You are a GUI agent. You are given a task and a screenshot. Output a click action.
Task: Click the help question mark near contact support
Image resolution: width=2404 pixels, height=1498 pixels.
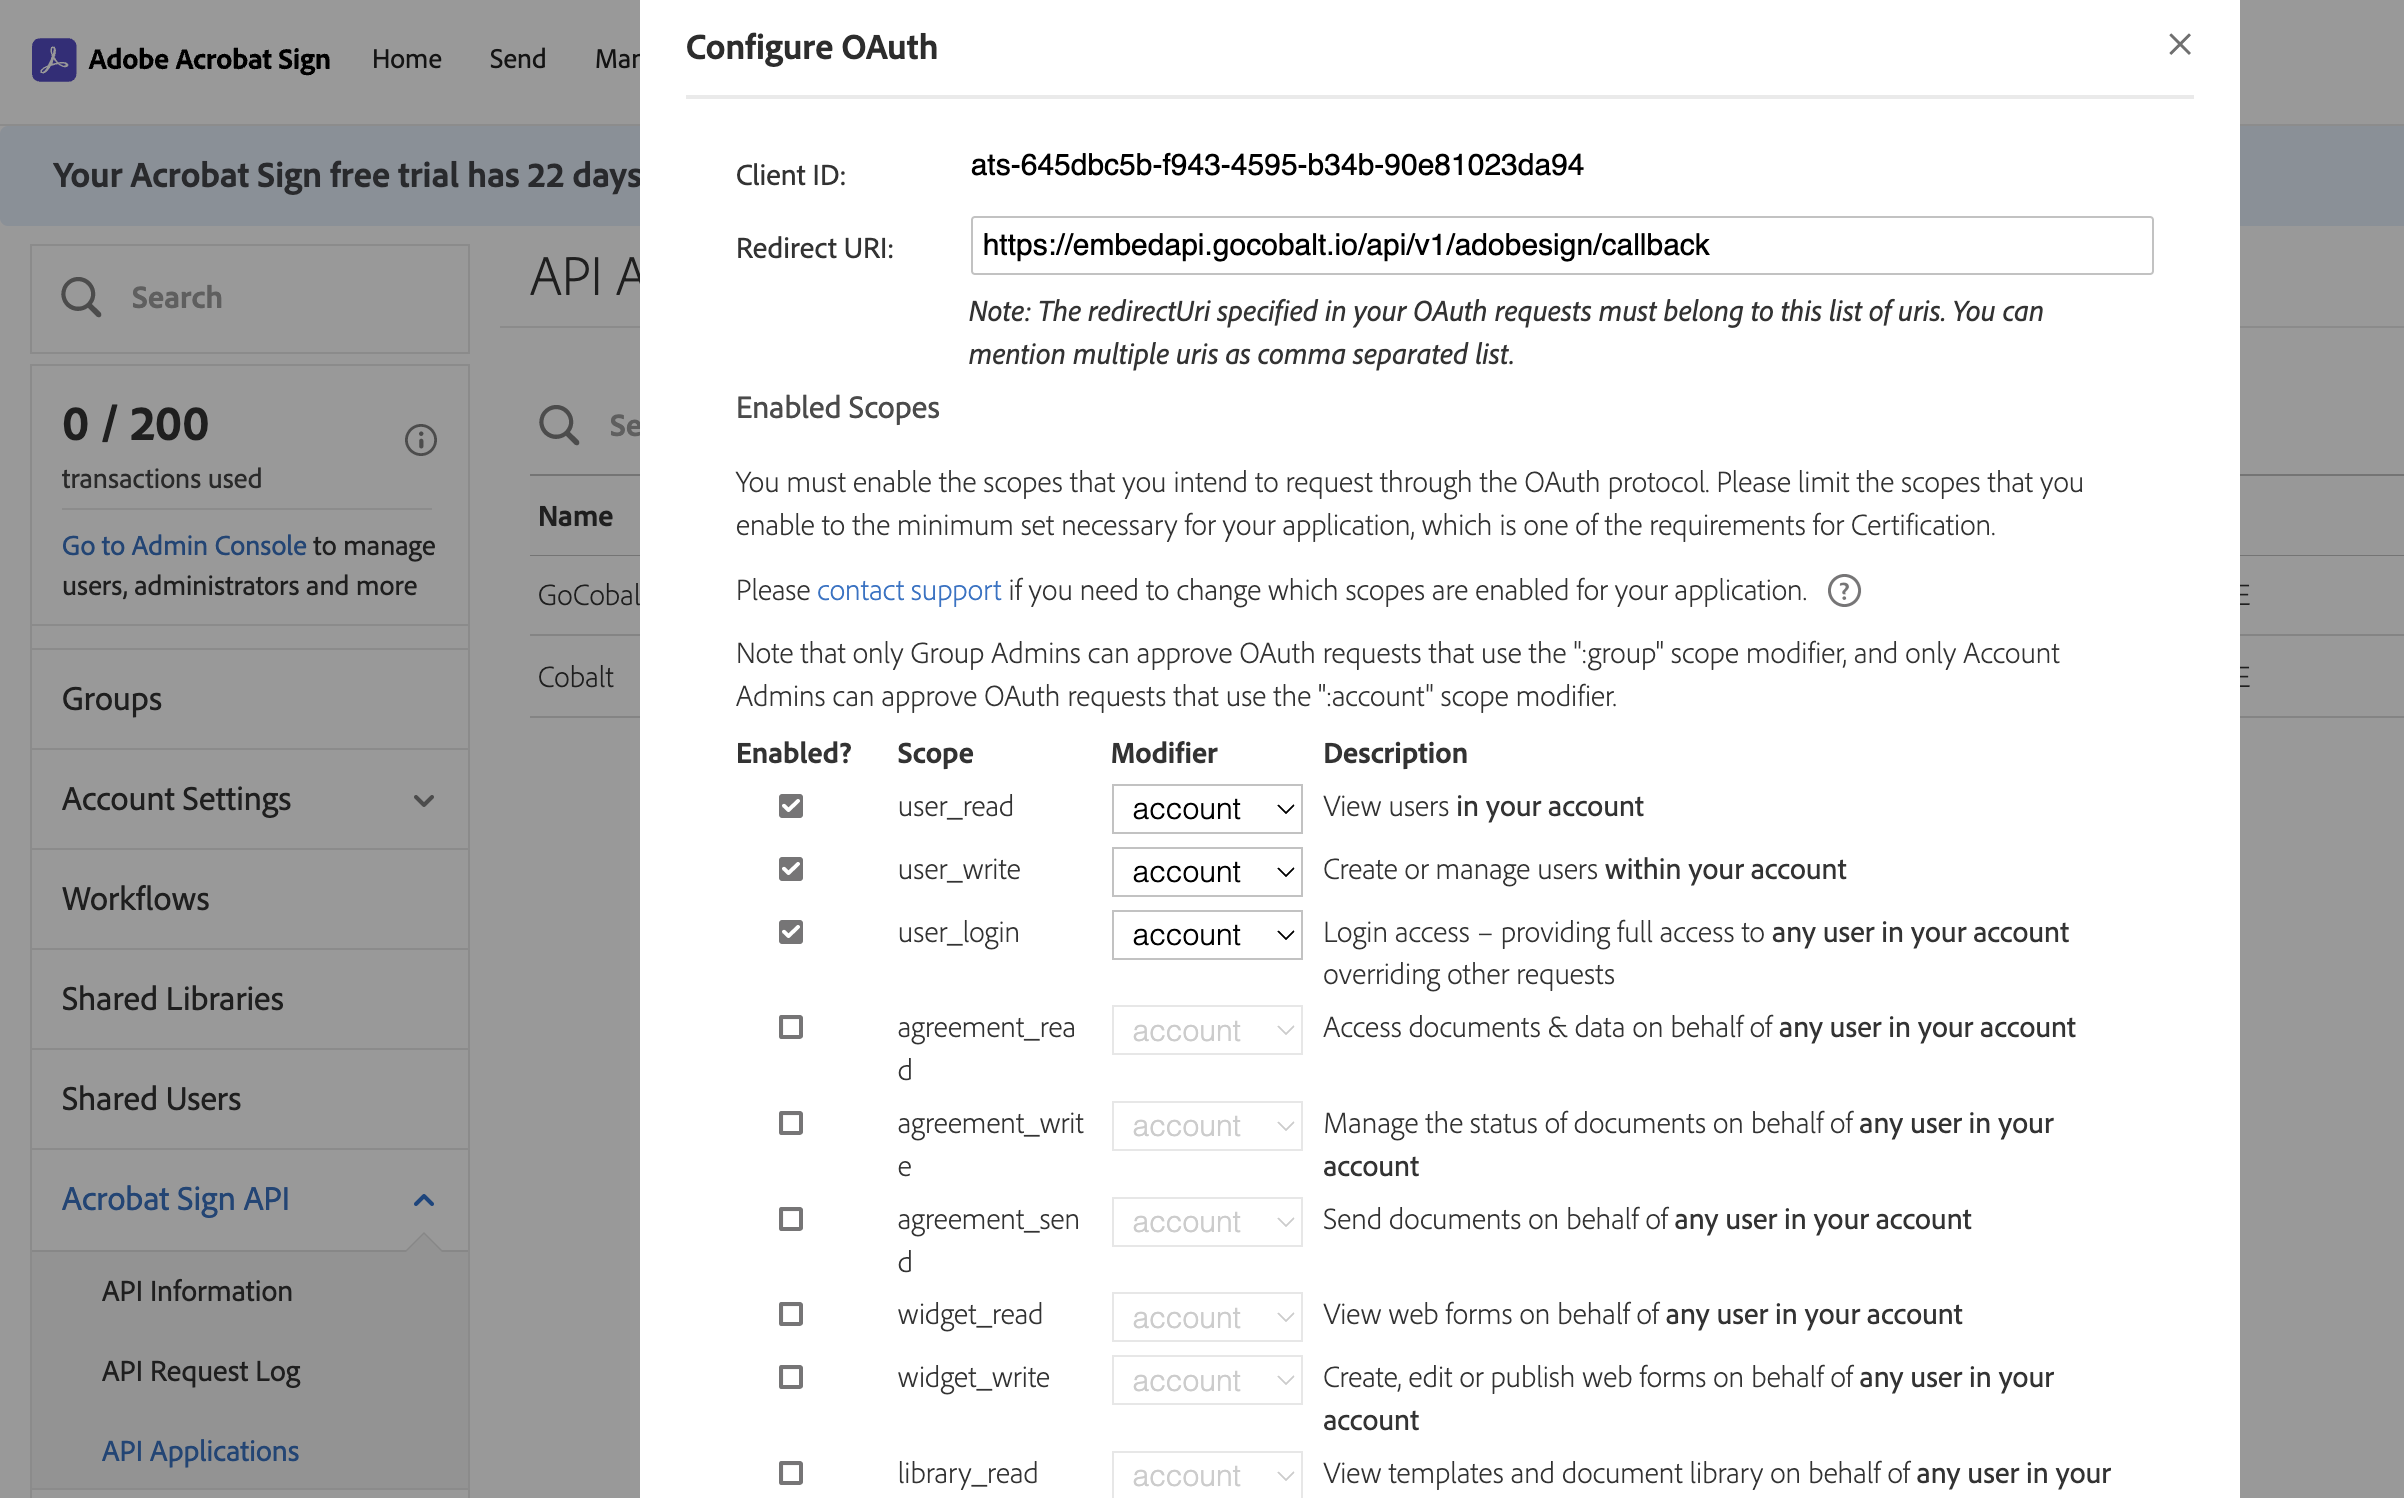[1845, 591]
